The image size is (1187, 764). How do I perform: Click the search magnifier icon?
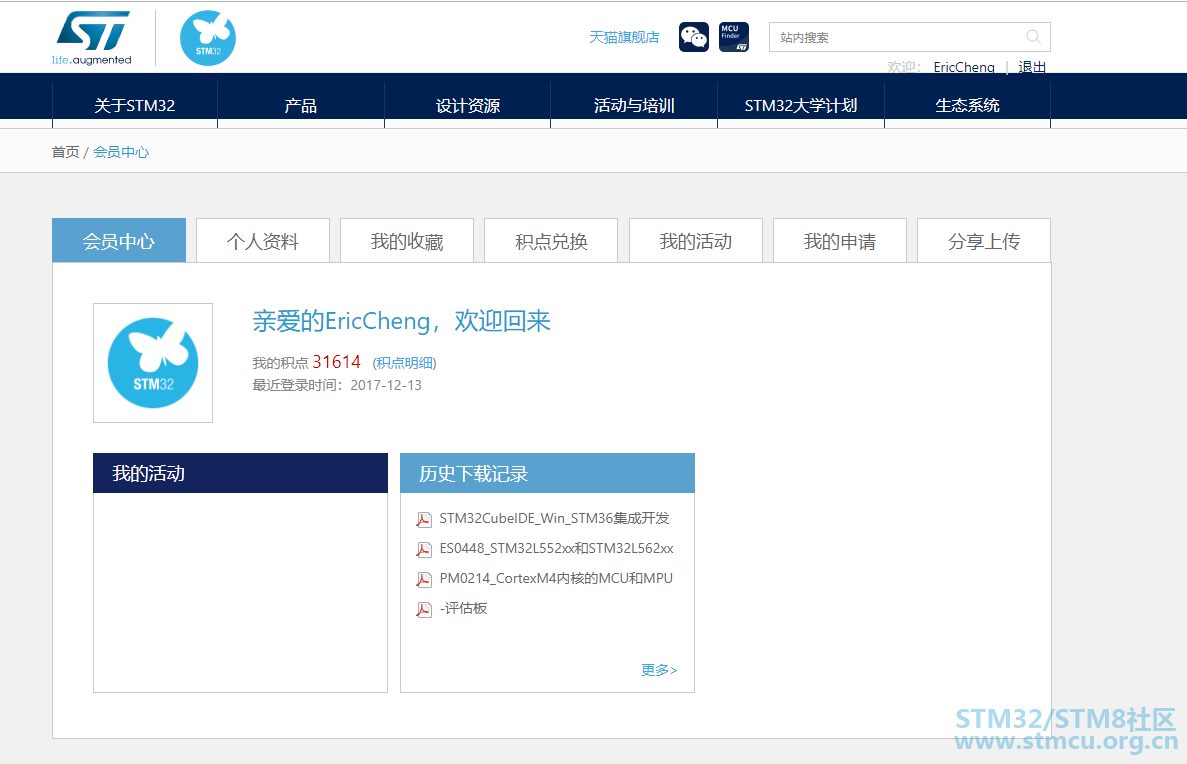click(1033, 36)
